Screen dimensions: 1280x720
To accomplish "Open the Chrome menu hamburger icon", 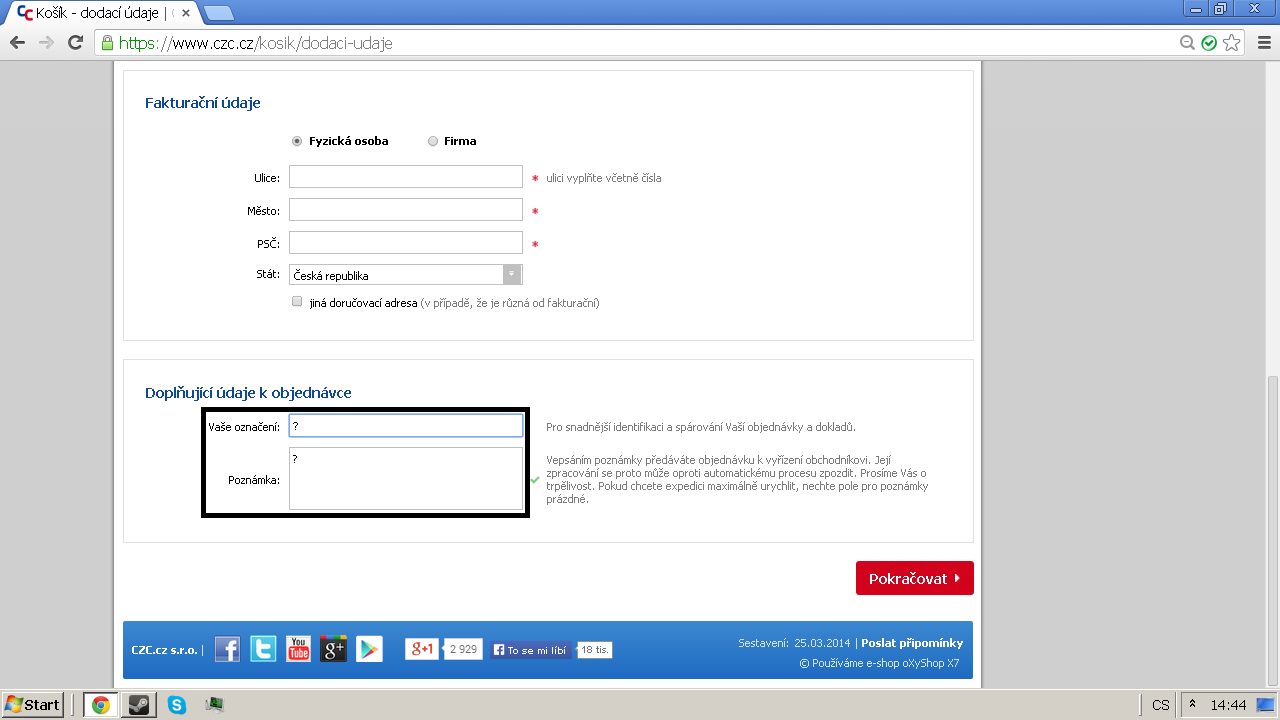I will [x=1262, y=43].
